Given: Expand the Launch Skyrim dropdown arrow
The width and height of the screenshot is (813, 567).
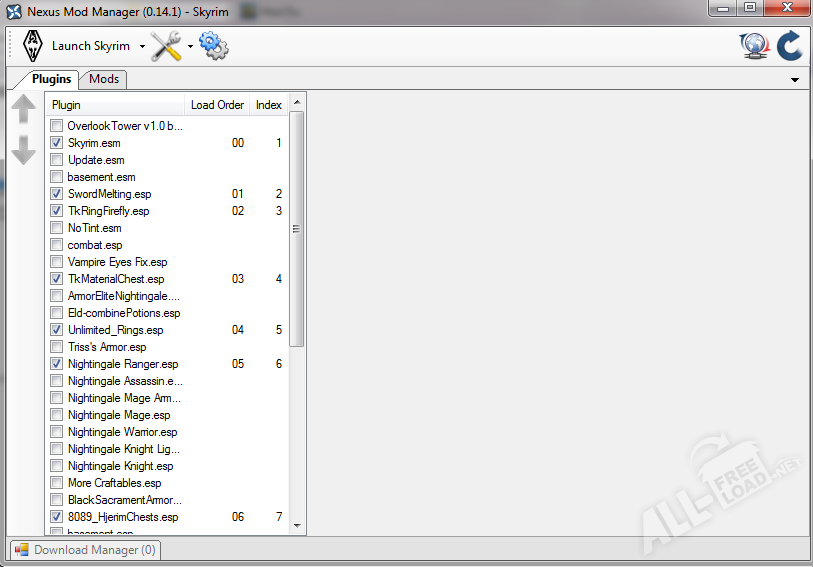Looking at the screenshot, I should pos(142,47).
